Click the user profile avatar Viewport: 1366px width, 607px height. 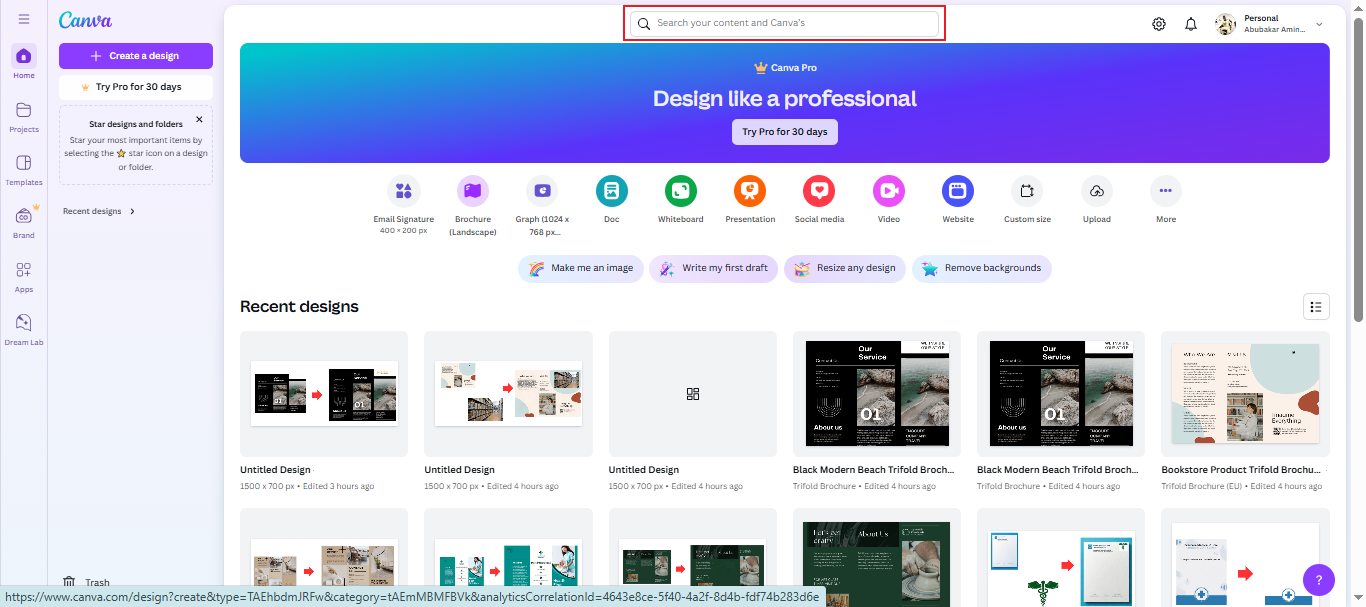pos(1225,24)
